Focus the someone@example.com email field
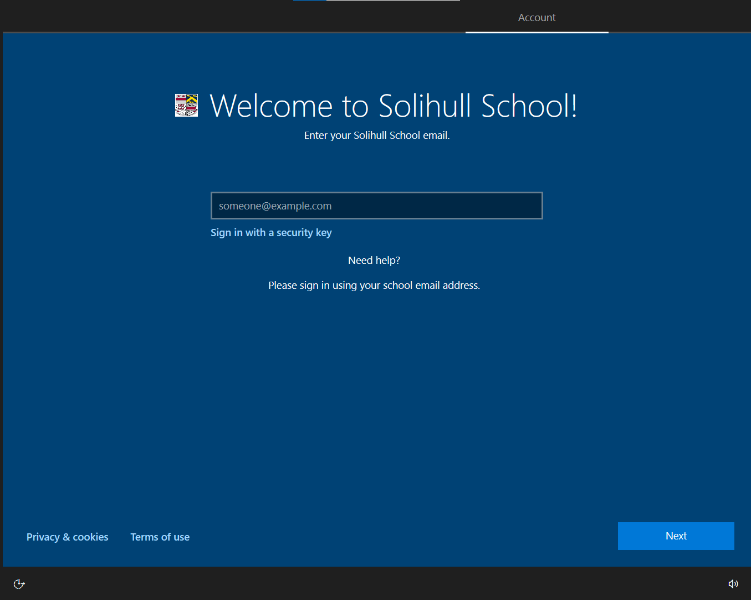This screenshot has width=751, height=600. pos(376,206)
